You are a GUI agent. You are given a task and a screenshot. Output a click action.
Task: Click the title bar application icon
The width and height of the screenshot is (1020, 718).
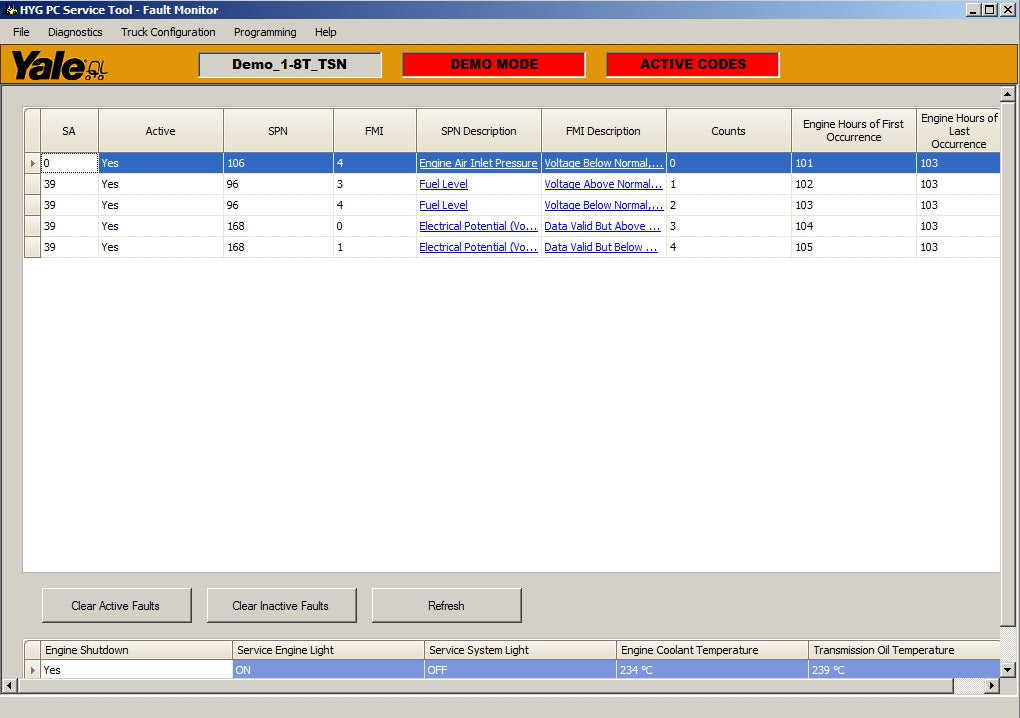[x=10, y=10]
